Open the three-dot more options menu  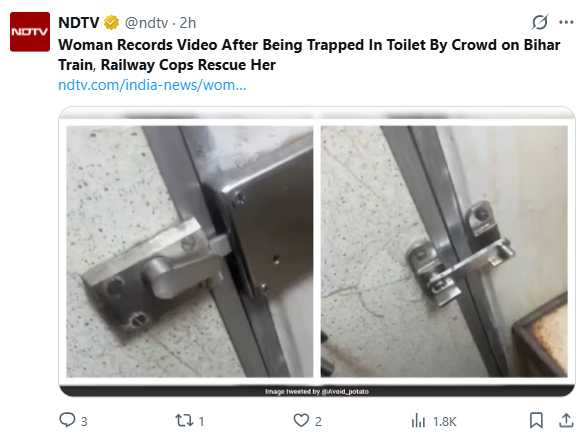pyautogui.click(x=566, y=23)
